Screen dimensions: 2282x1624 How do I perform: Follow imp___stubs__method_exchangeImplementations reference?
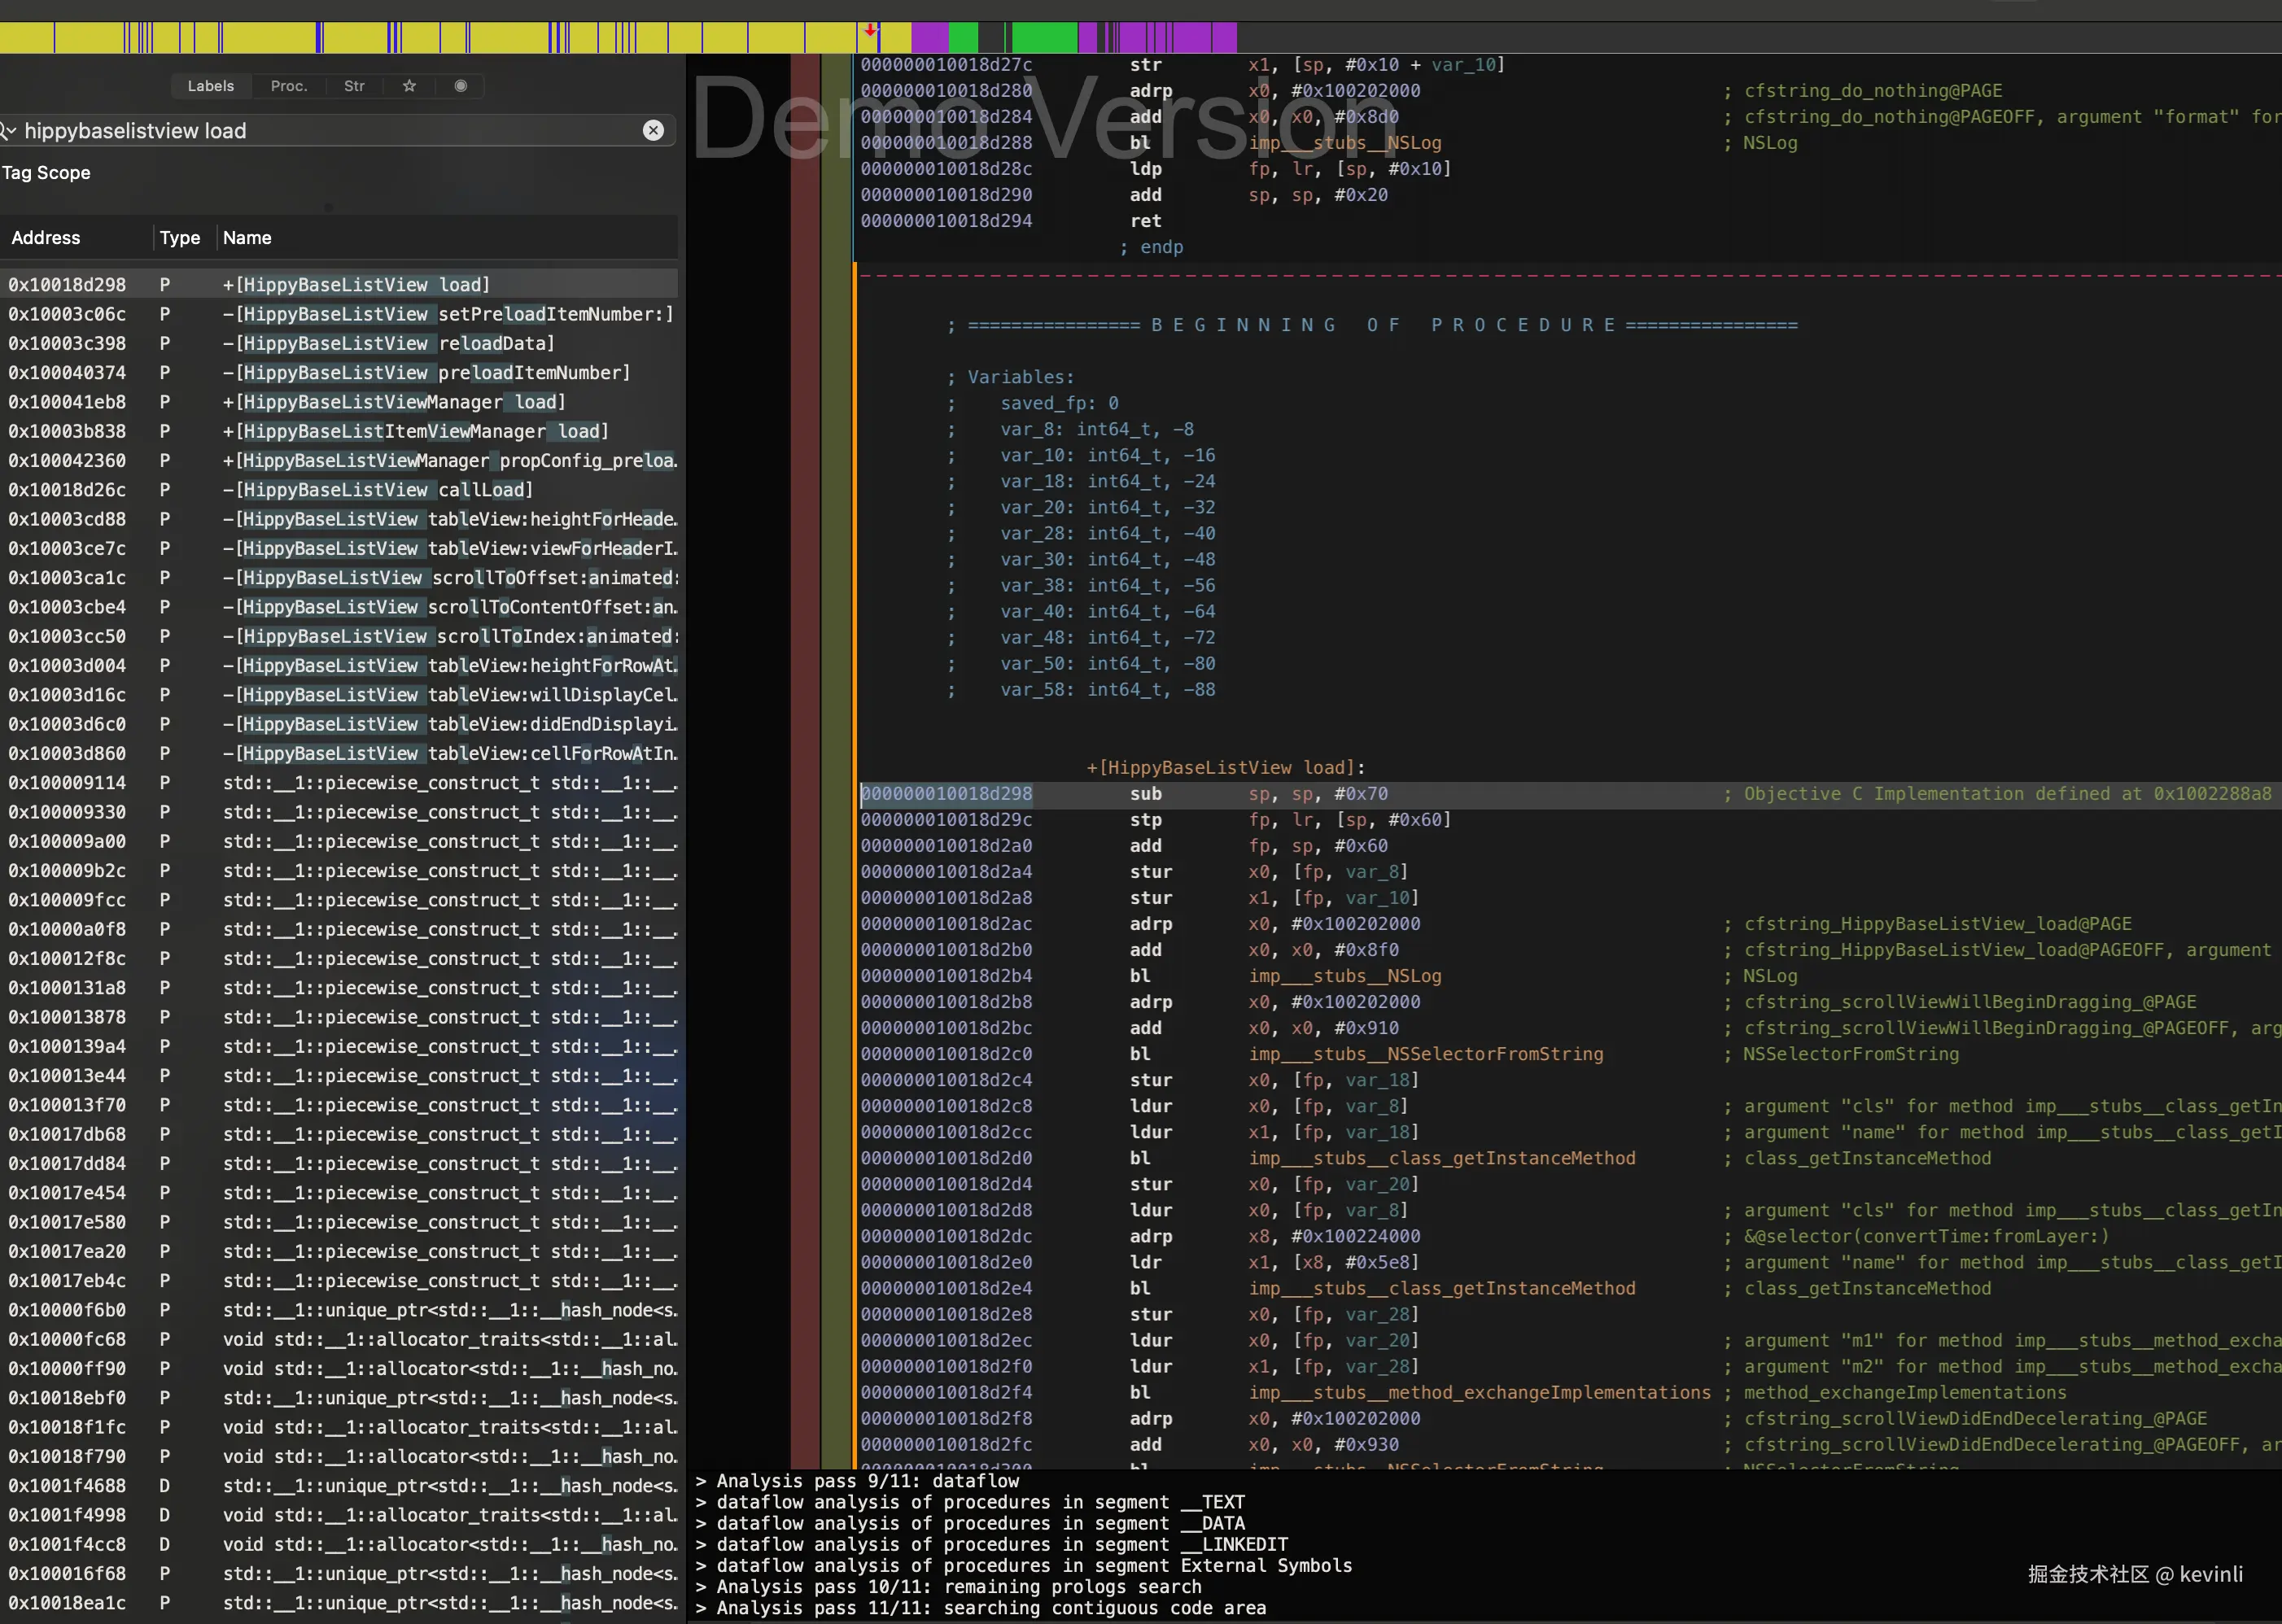tap(1479, 1392)
